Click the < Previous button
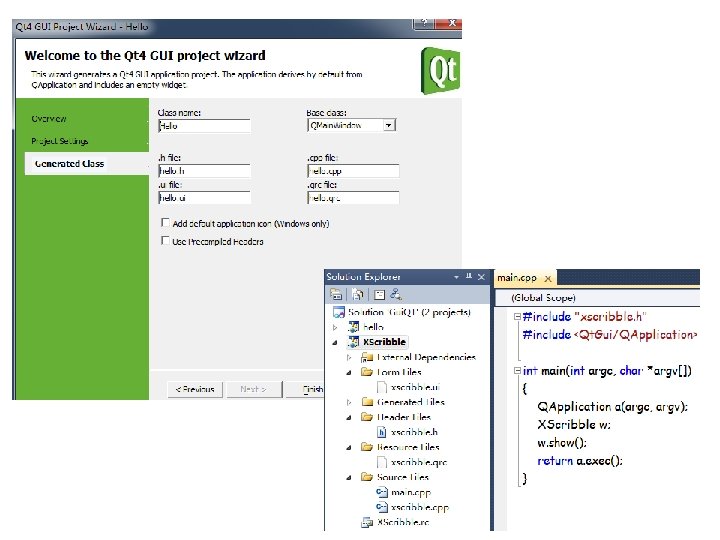The height and width of the screenshot is (540, 720). click(195, 389)
